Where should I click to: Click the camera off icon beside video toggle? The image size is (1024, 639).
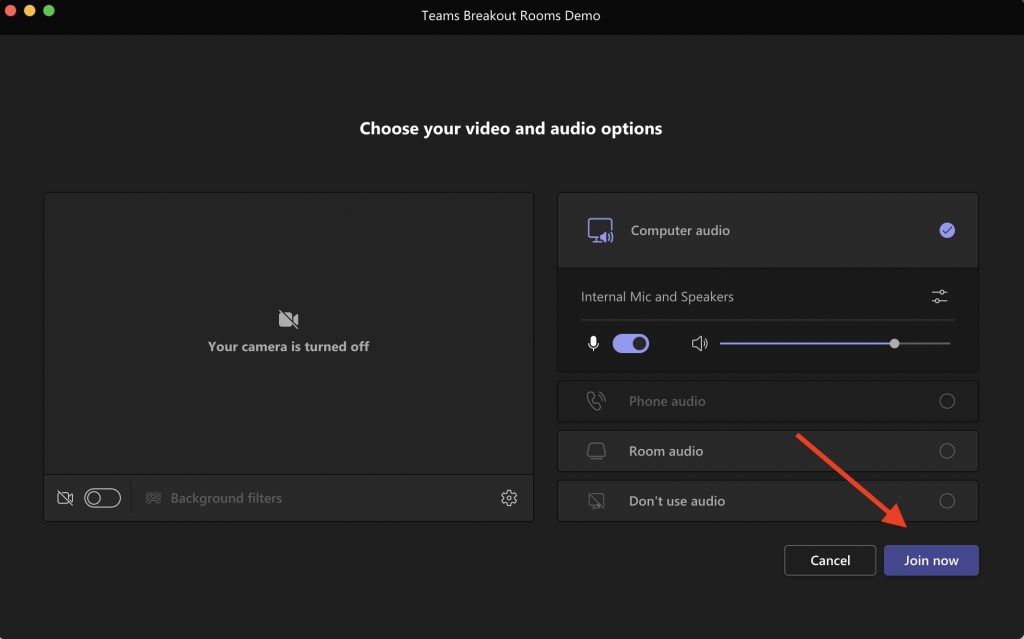(x=66, y=498)
